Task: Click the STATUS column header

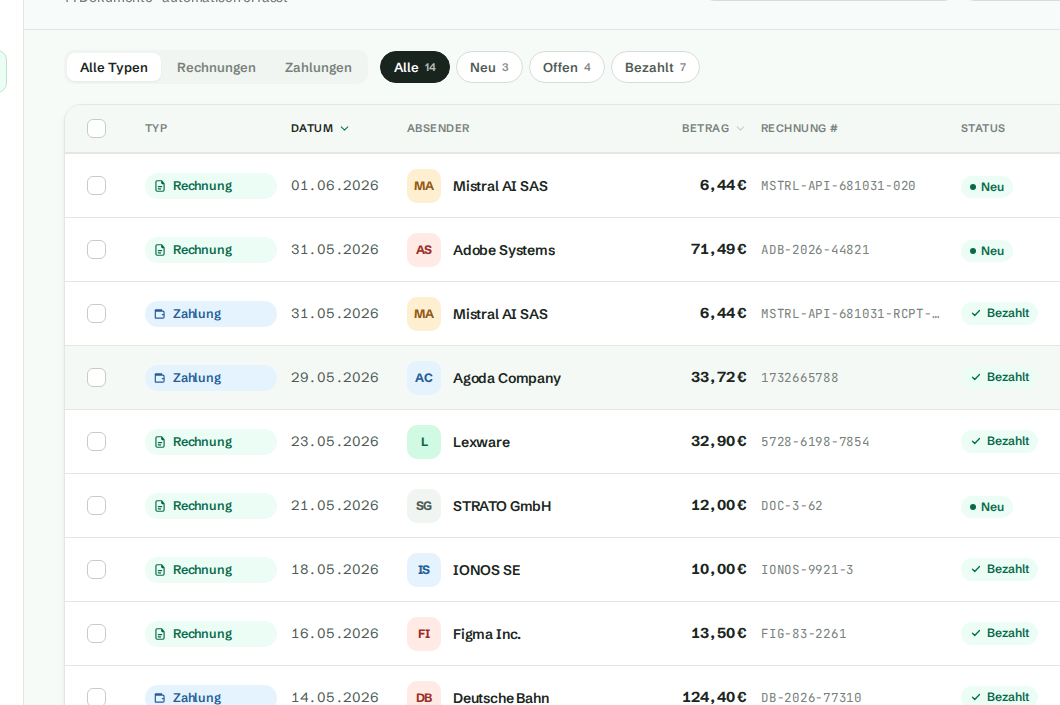Action: [983, 128]
